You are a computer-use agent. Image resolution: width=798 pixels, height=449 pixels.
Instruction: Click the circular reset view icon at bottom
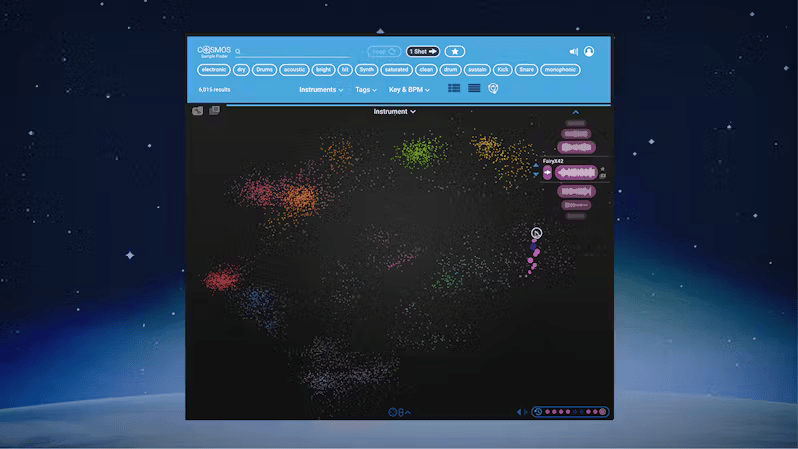392,412
